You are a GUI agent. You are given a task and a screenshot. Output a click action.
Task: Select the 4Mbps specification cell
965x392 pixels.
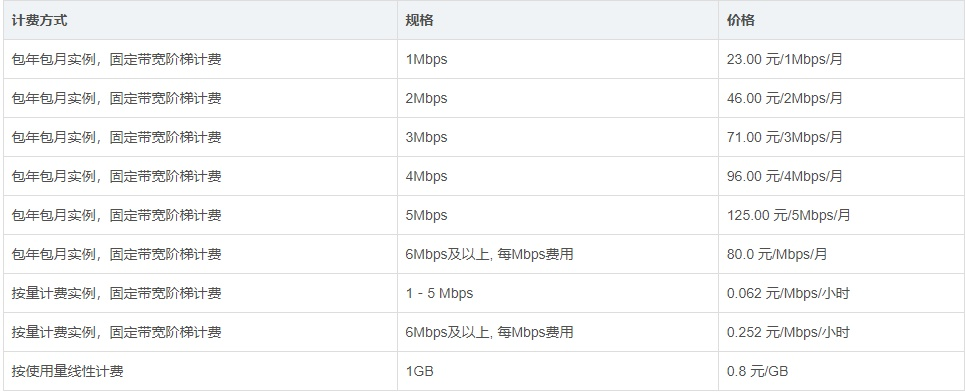(x=558, y=176)
